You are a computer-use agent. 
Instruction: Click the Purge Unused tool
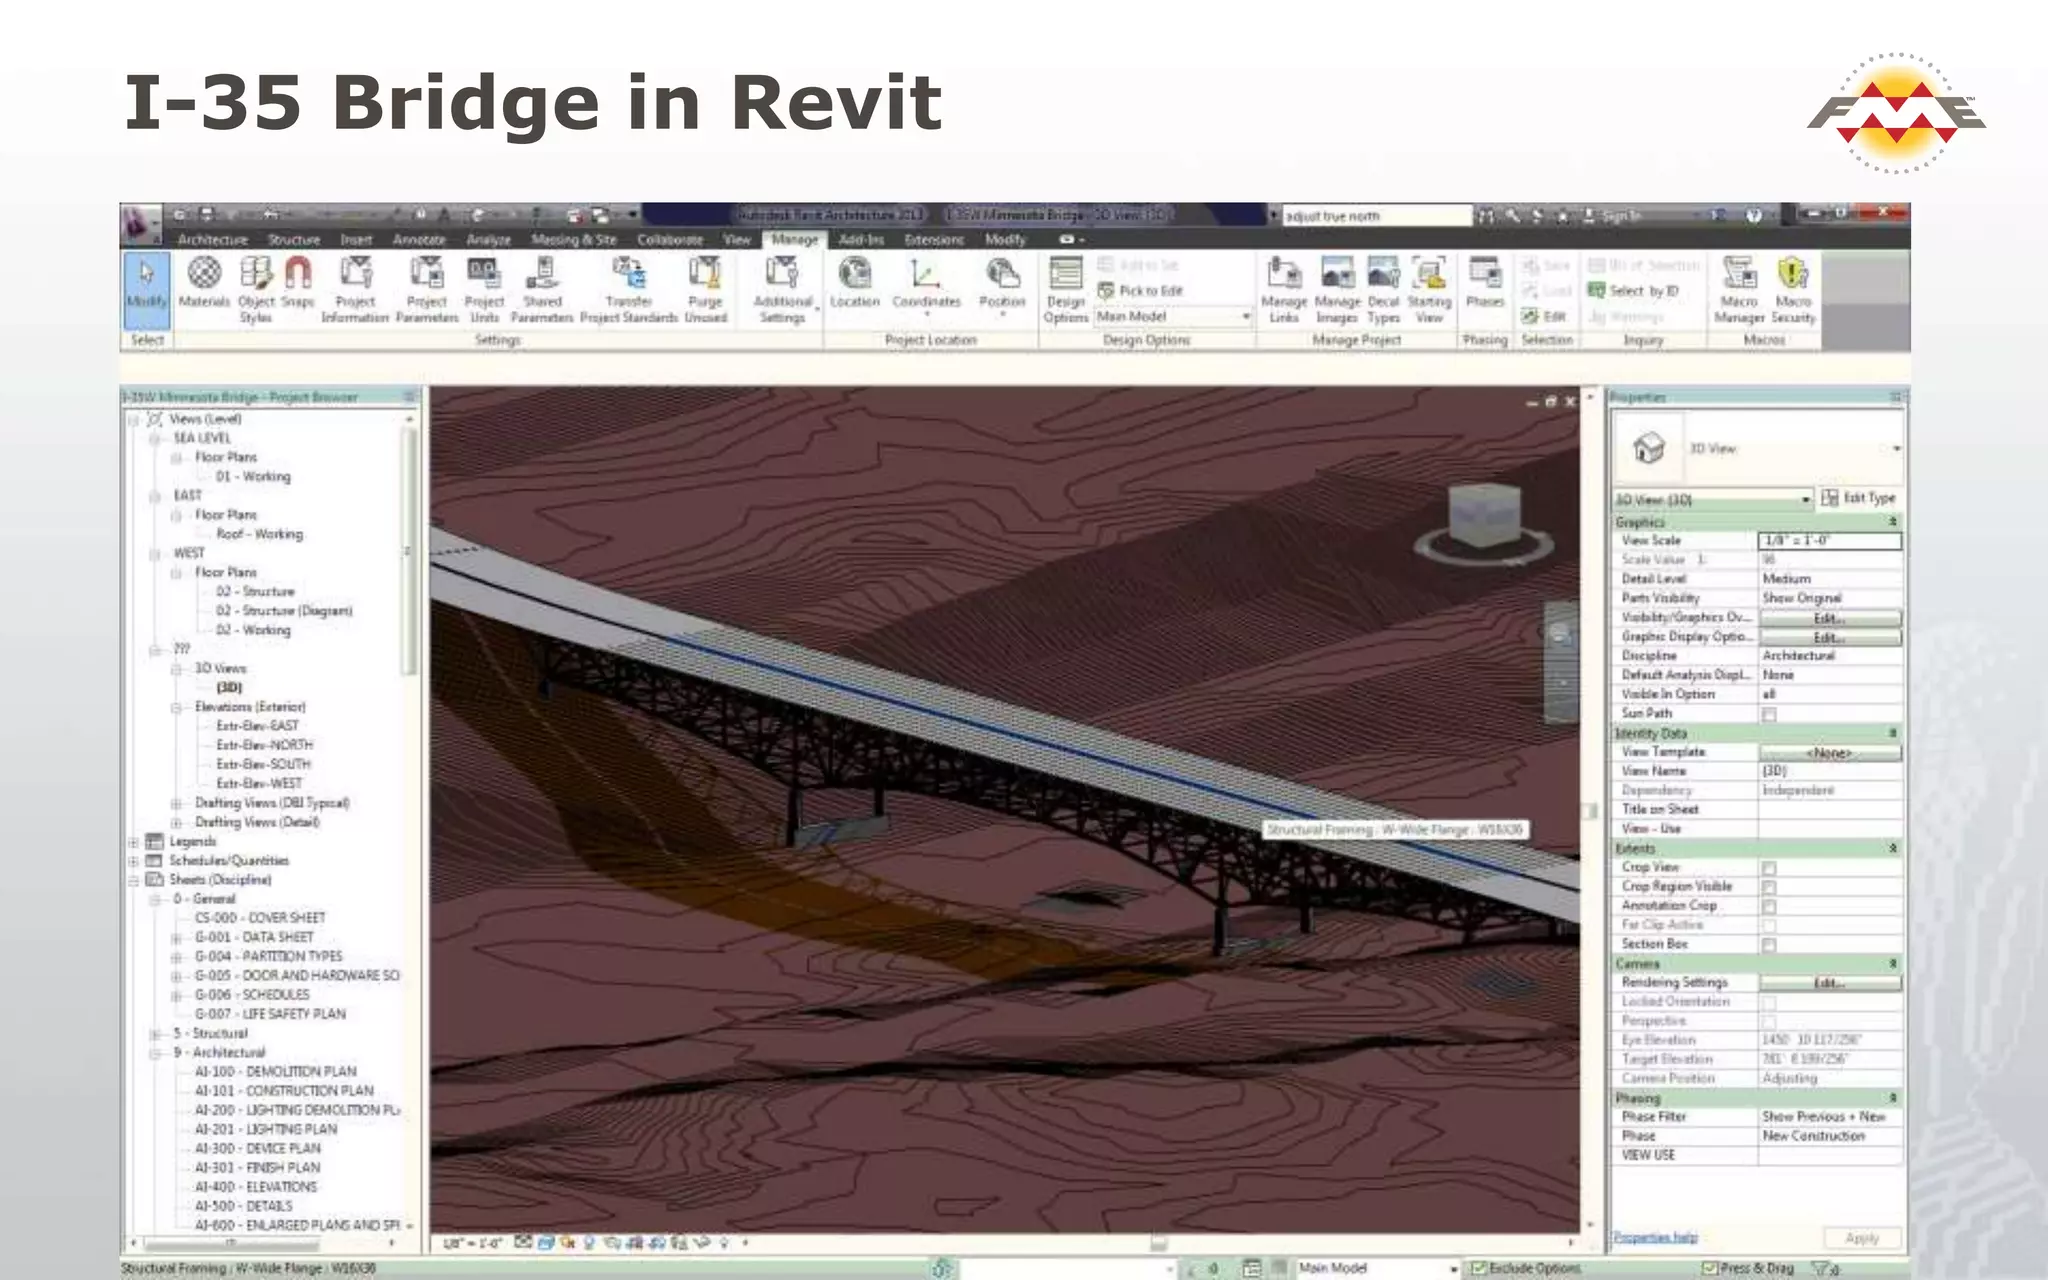click(705, 290)
